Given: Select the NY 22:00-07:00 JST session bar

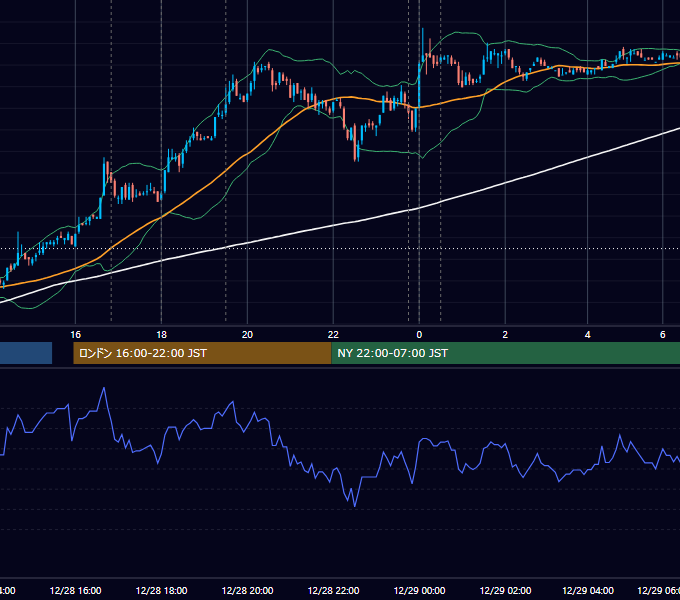Looking at the screenshot, I should pos(506,353).
